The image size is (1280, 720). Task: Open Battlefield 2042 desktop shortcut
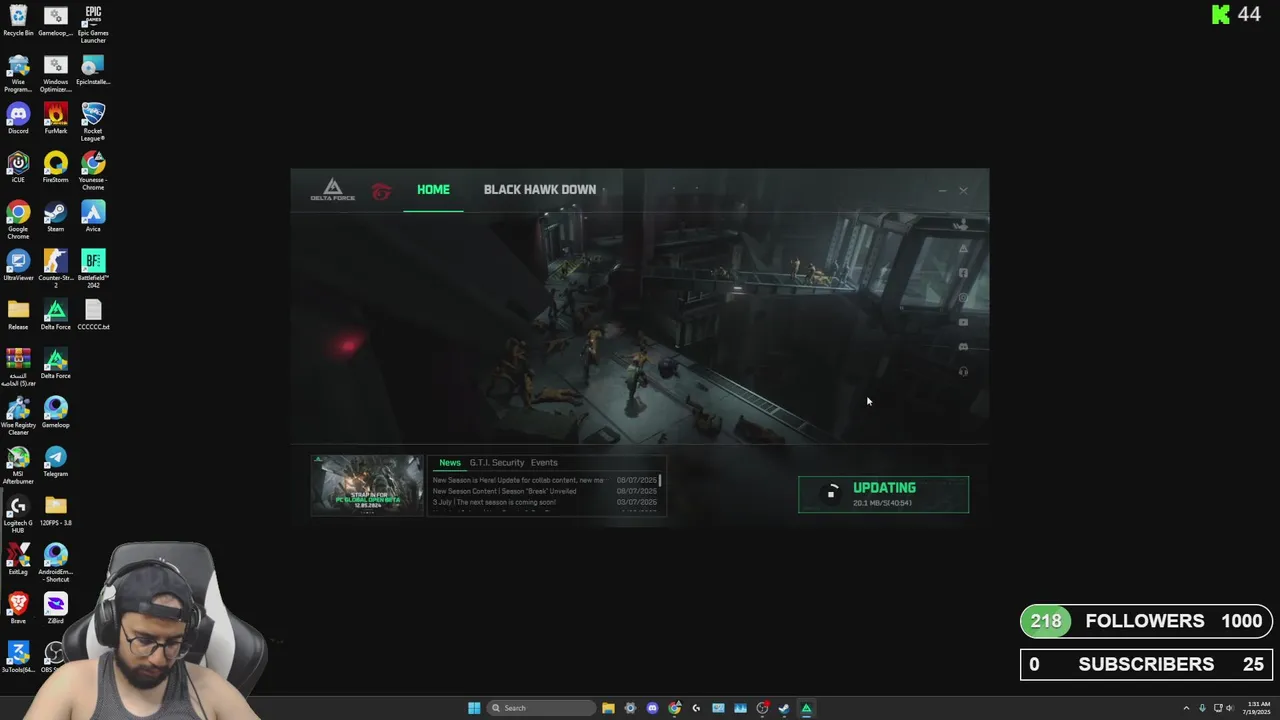93,268
